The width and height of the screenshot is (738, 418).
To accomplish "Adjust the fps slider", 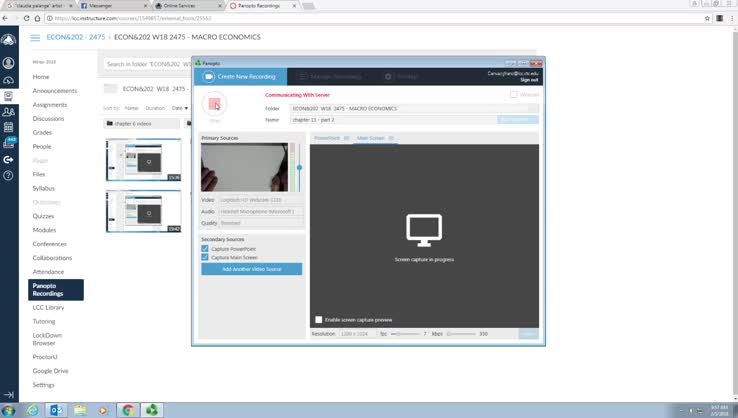I will click(x=406, y=334).
